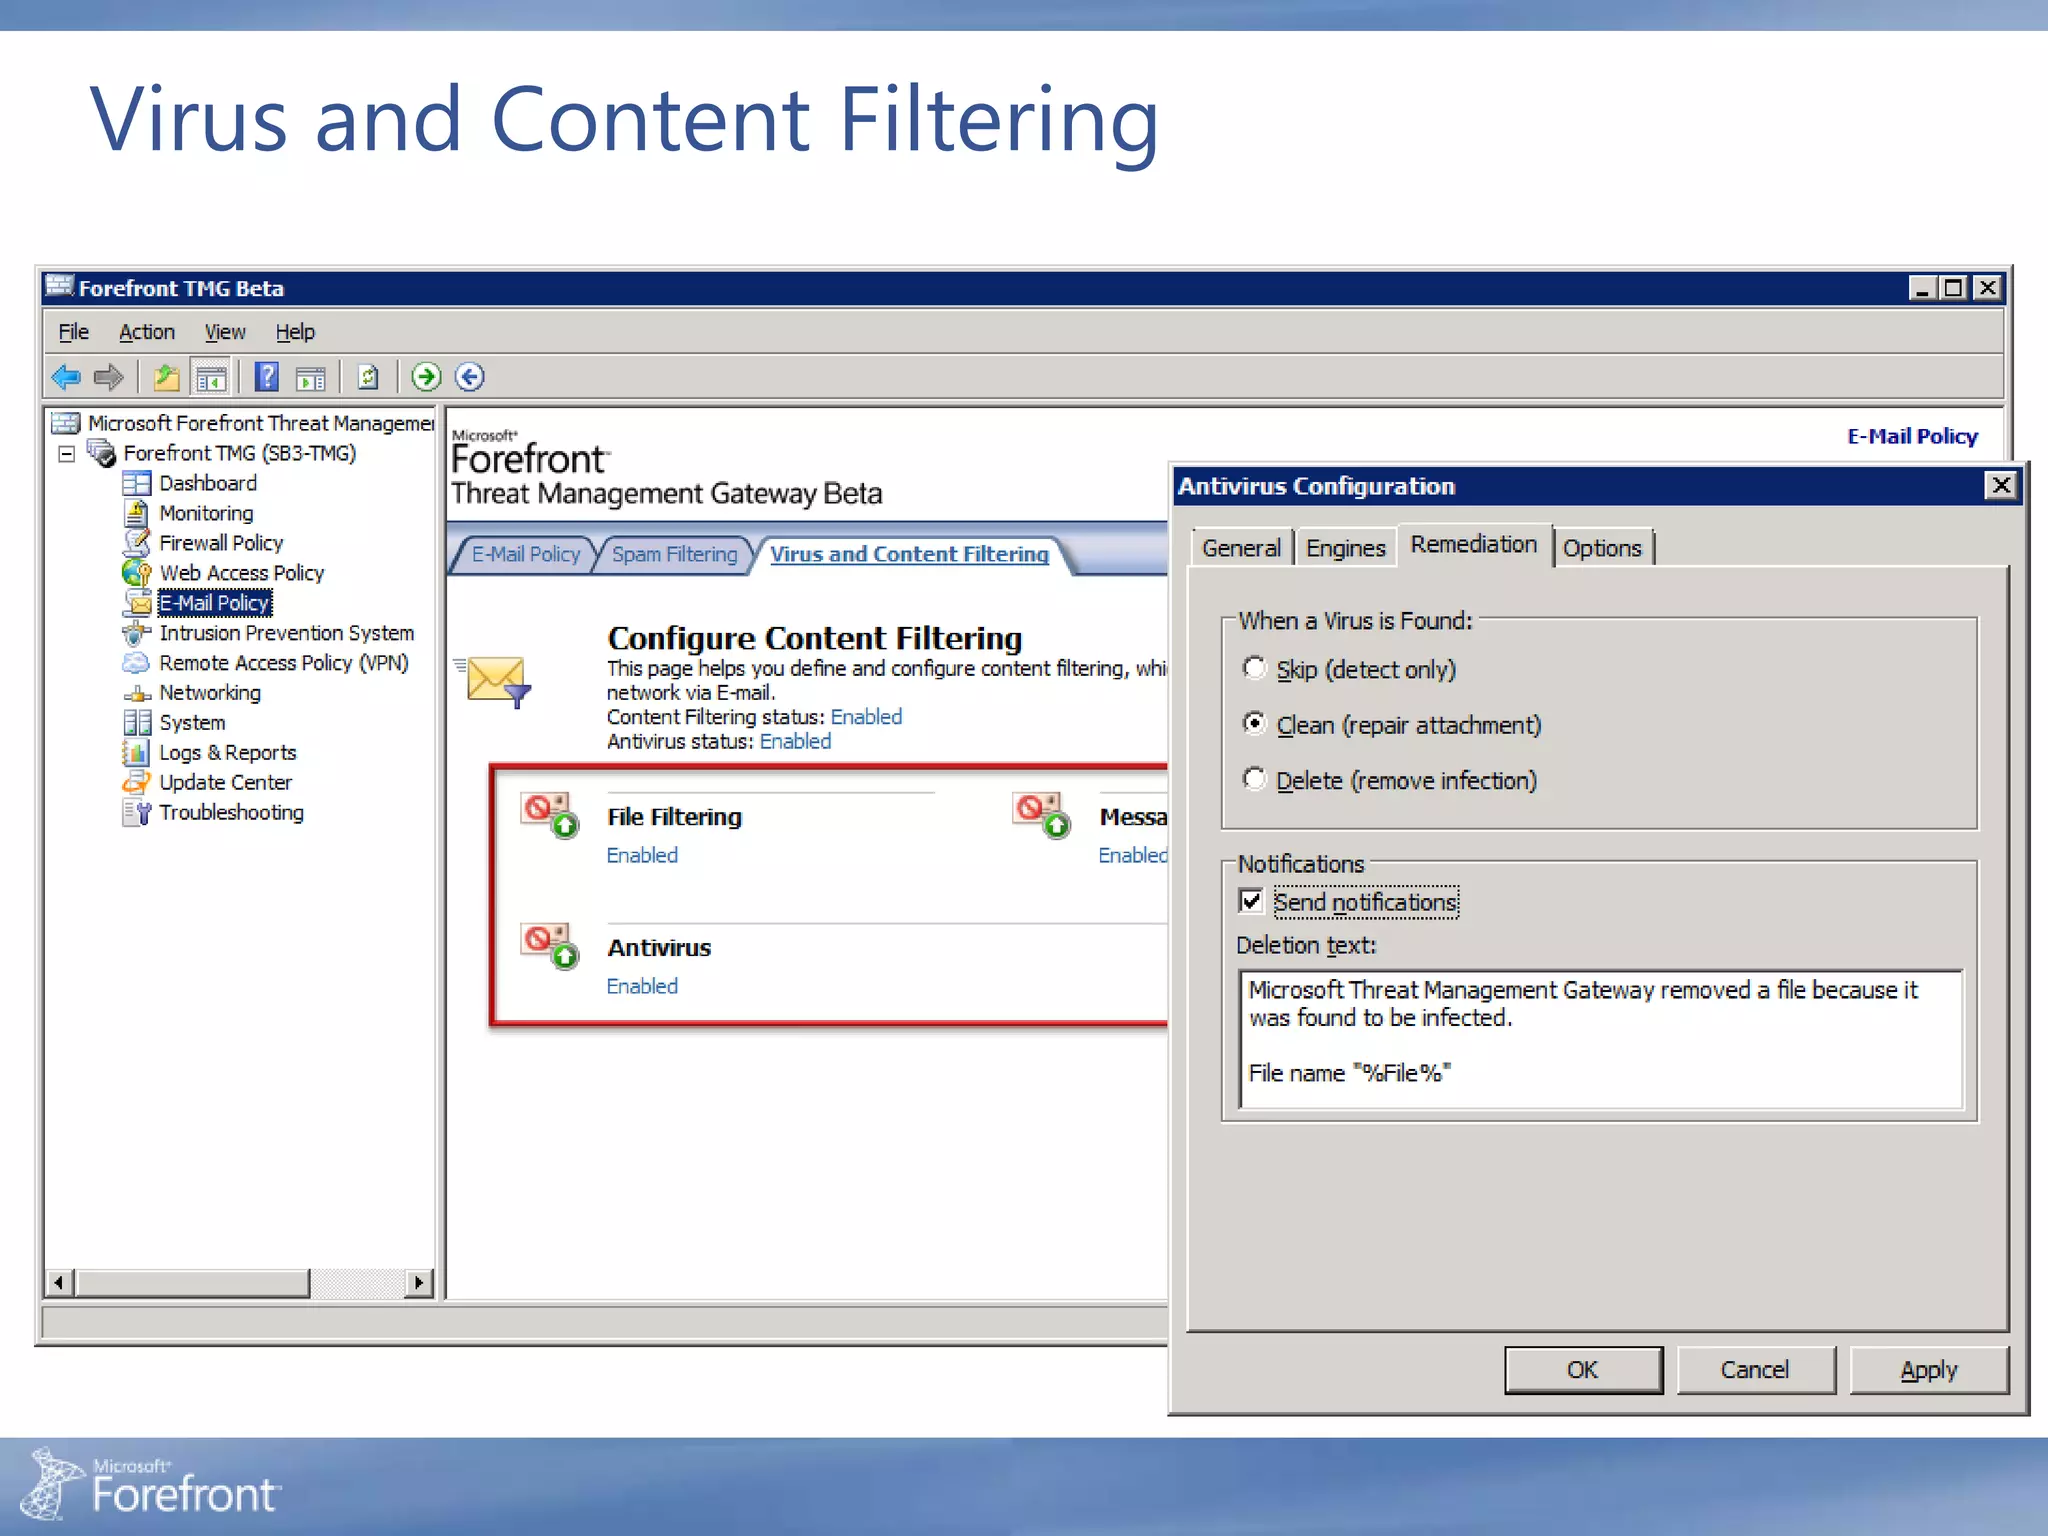The width and height of the screenshot is (2048, 1536).
Task: Select Clean (repair attachment) option
Action: (x=1254, y=723)
